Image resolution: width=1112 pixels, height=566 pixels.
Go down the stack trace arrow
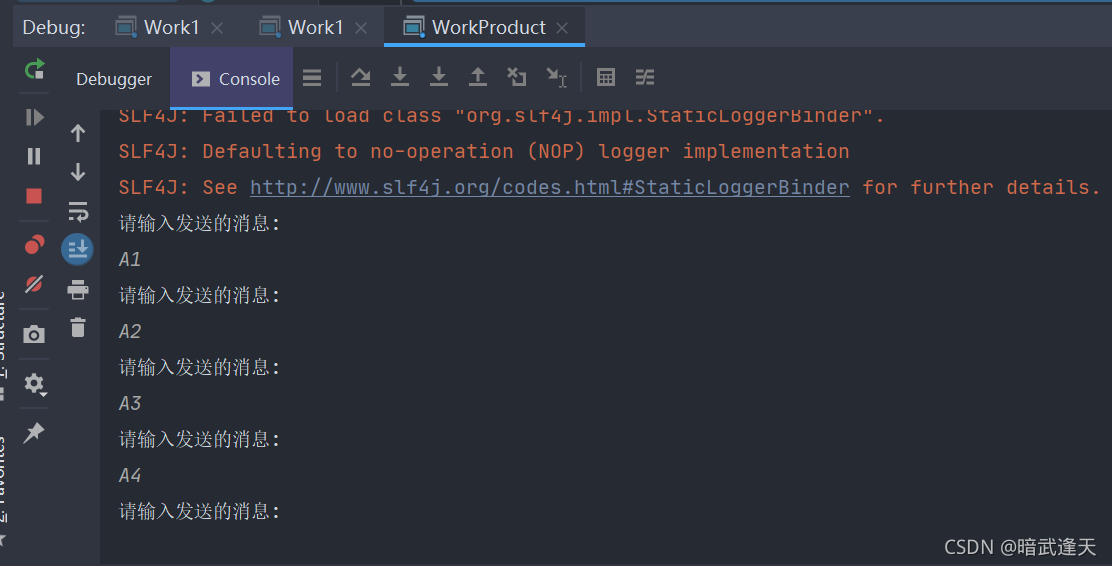pyautogui.click(x=78, y=172)
